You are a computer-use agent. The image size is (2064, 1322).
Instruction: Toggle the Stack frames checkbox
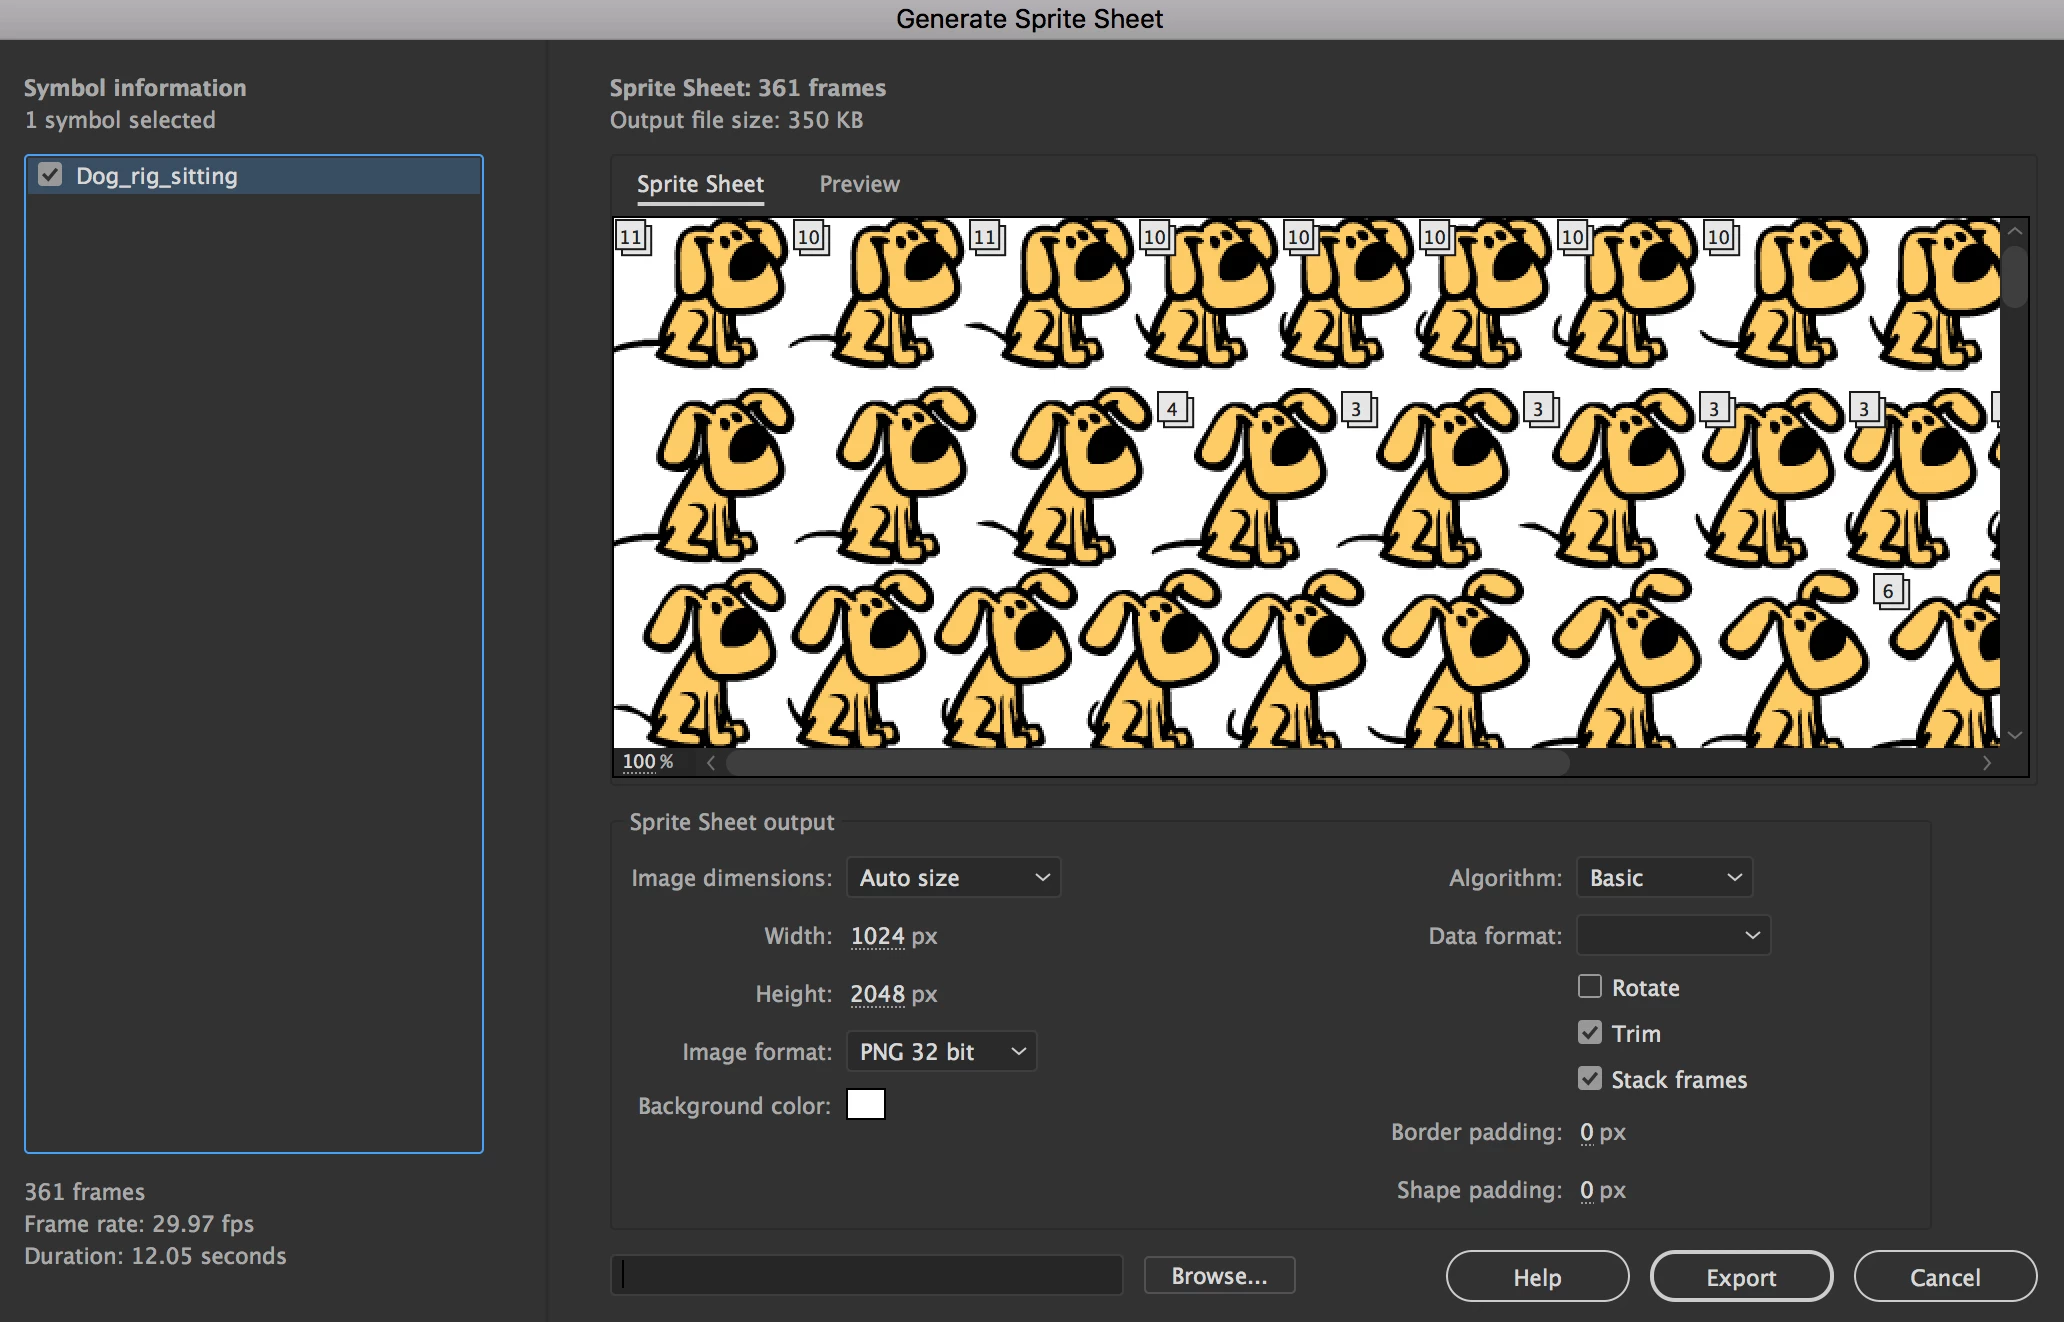click(x=1589, y=1078)
